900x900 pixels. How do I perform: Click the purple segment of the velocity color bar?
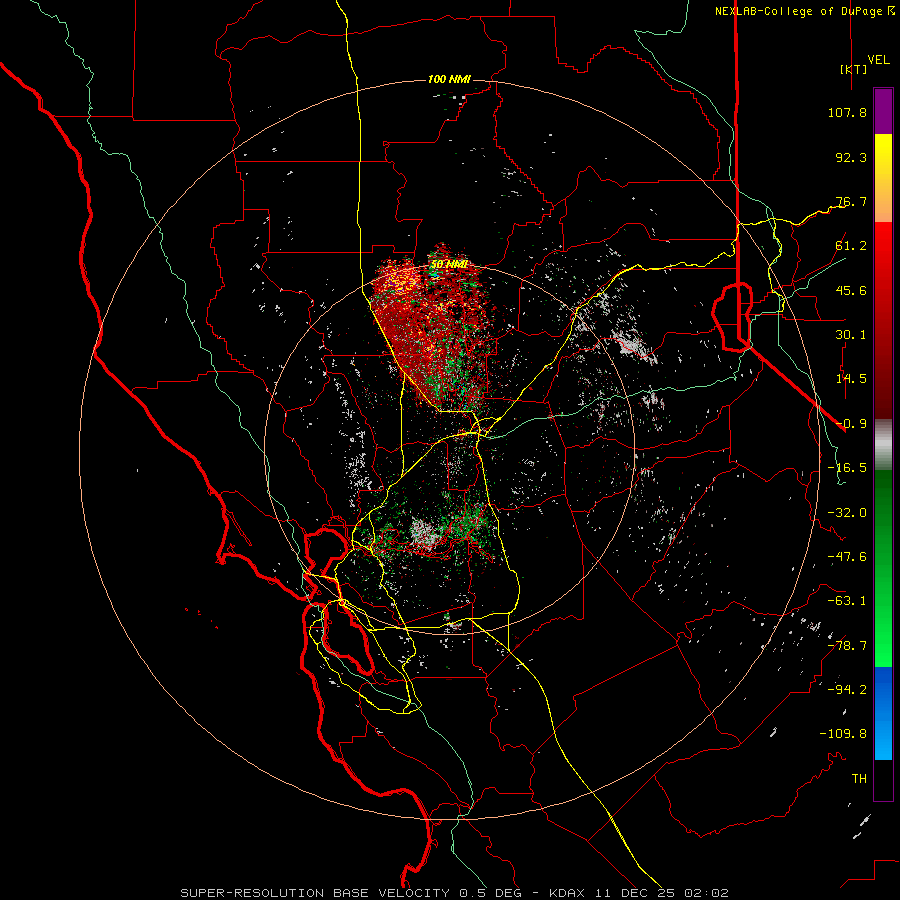coord(883,112)
